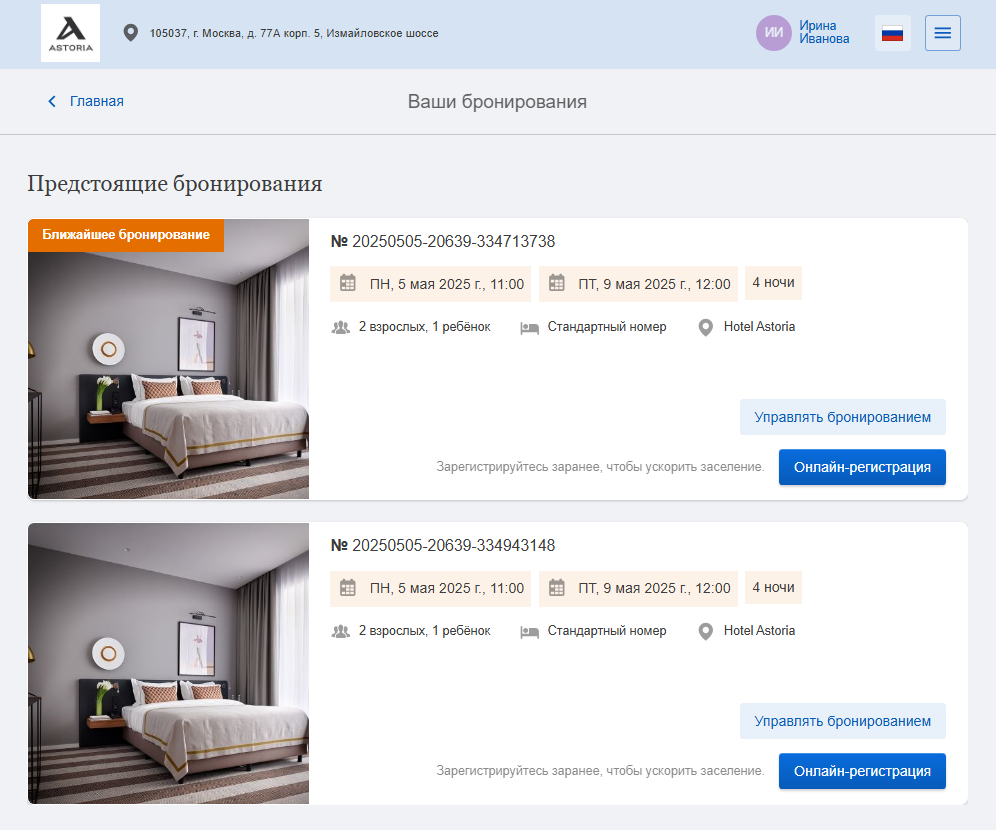This screenshot has width=996, height=830.
Task: Click Hotel Astoria in booking 334713738
Action: (759, 326)
